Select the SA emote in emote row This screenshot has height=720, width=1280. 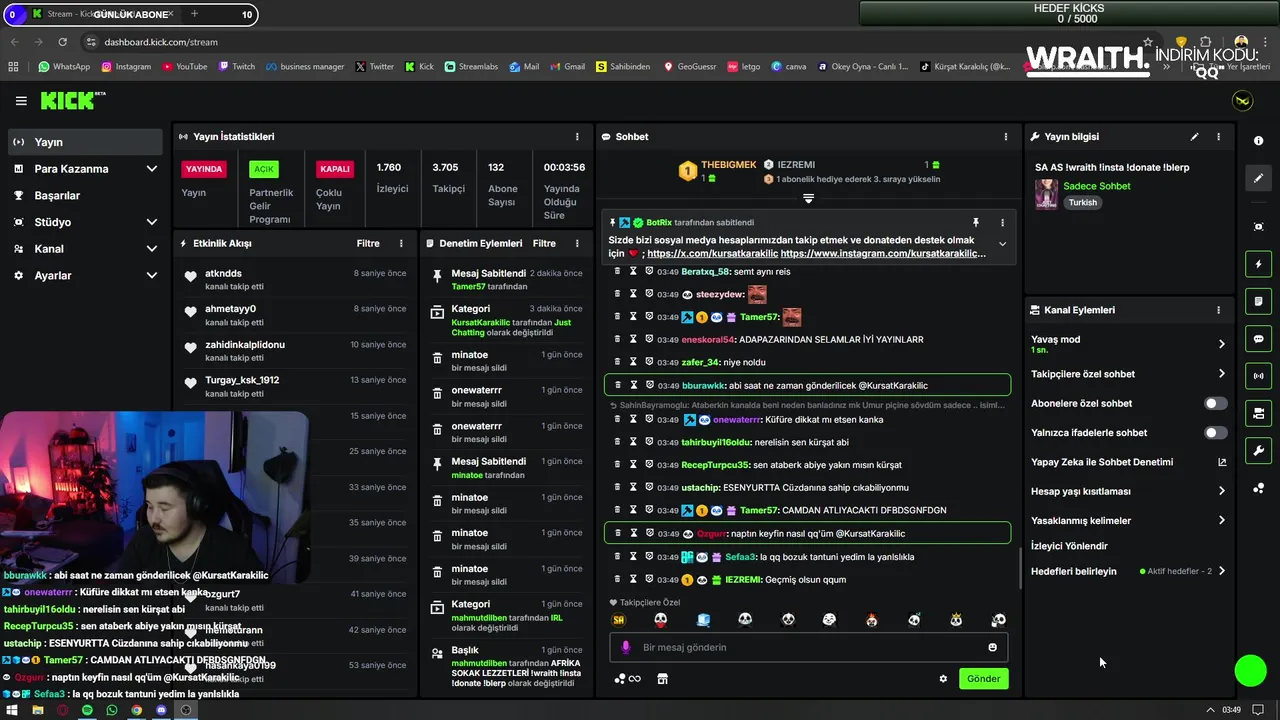click(618, 620)
